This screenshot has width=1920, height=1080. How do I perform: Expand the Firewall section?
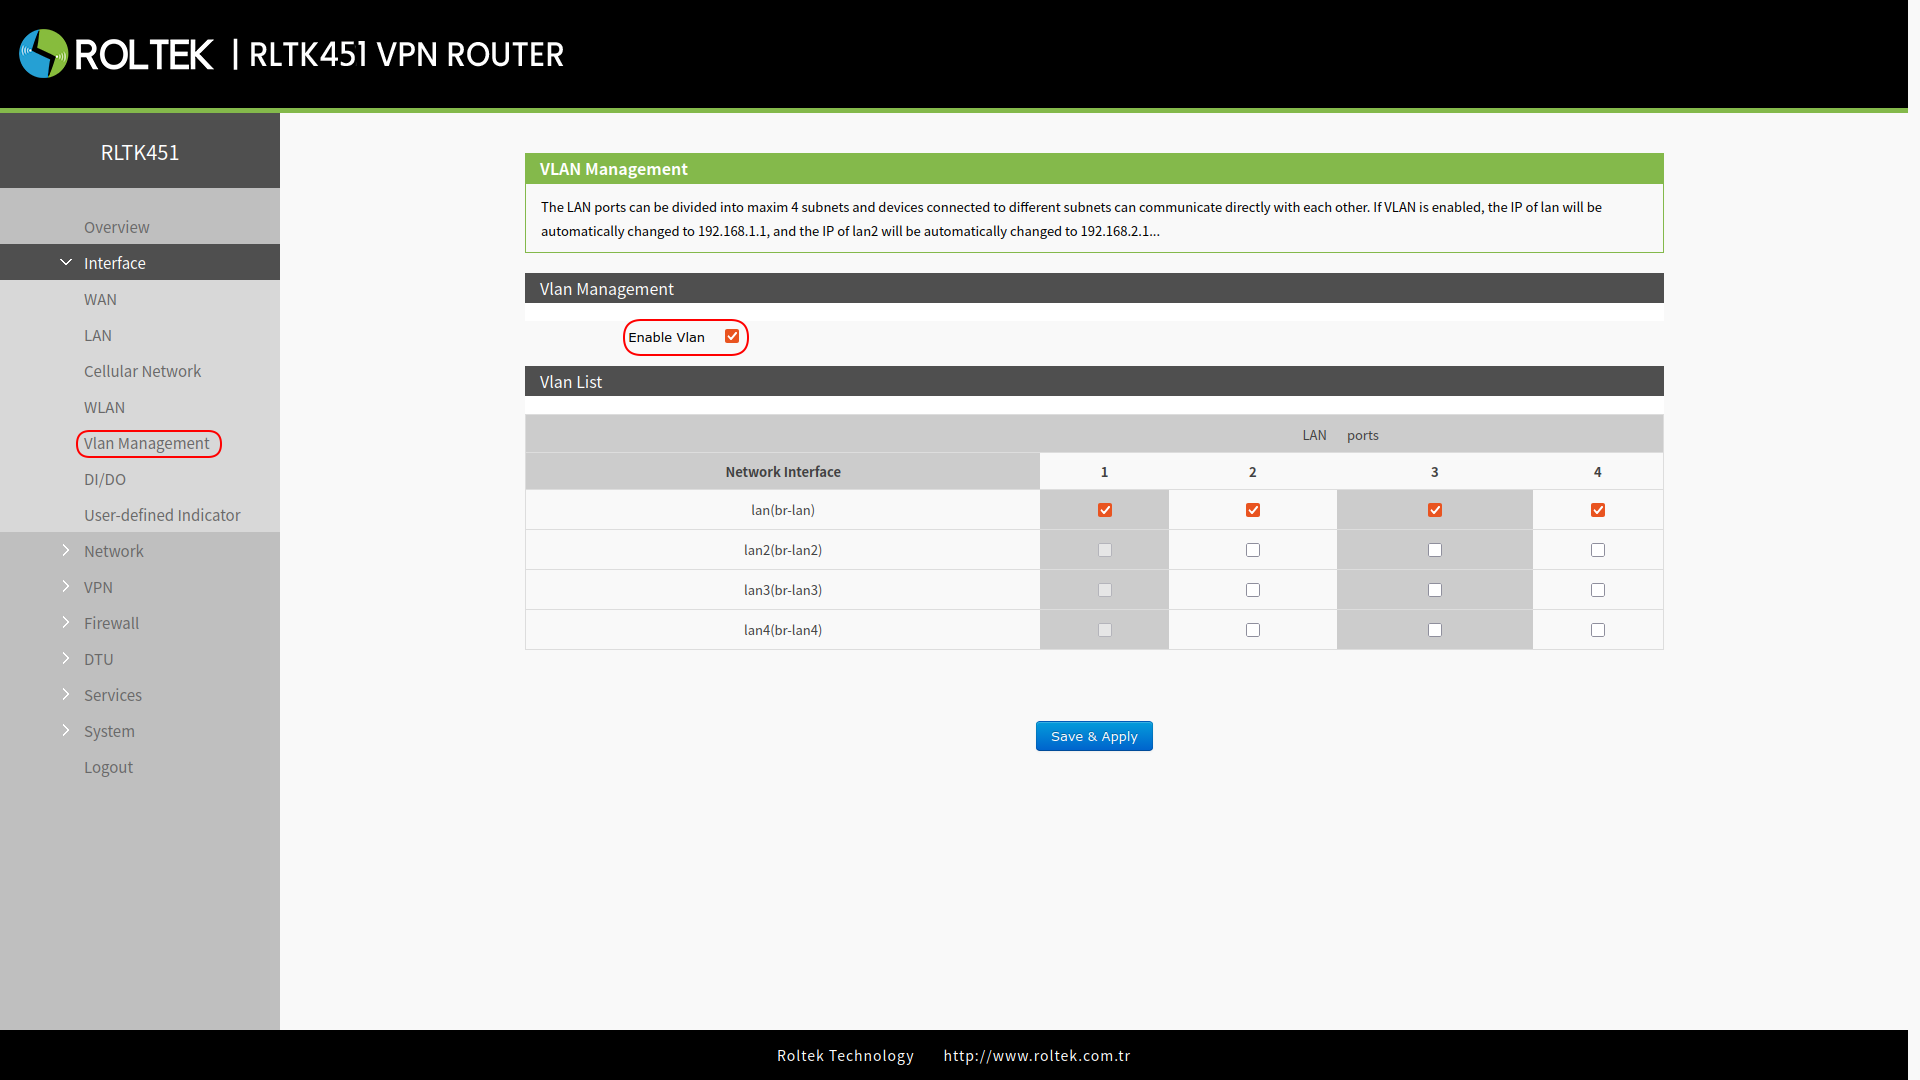click(111, 623)
